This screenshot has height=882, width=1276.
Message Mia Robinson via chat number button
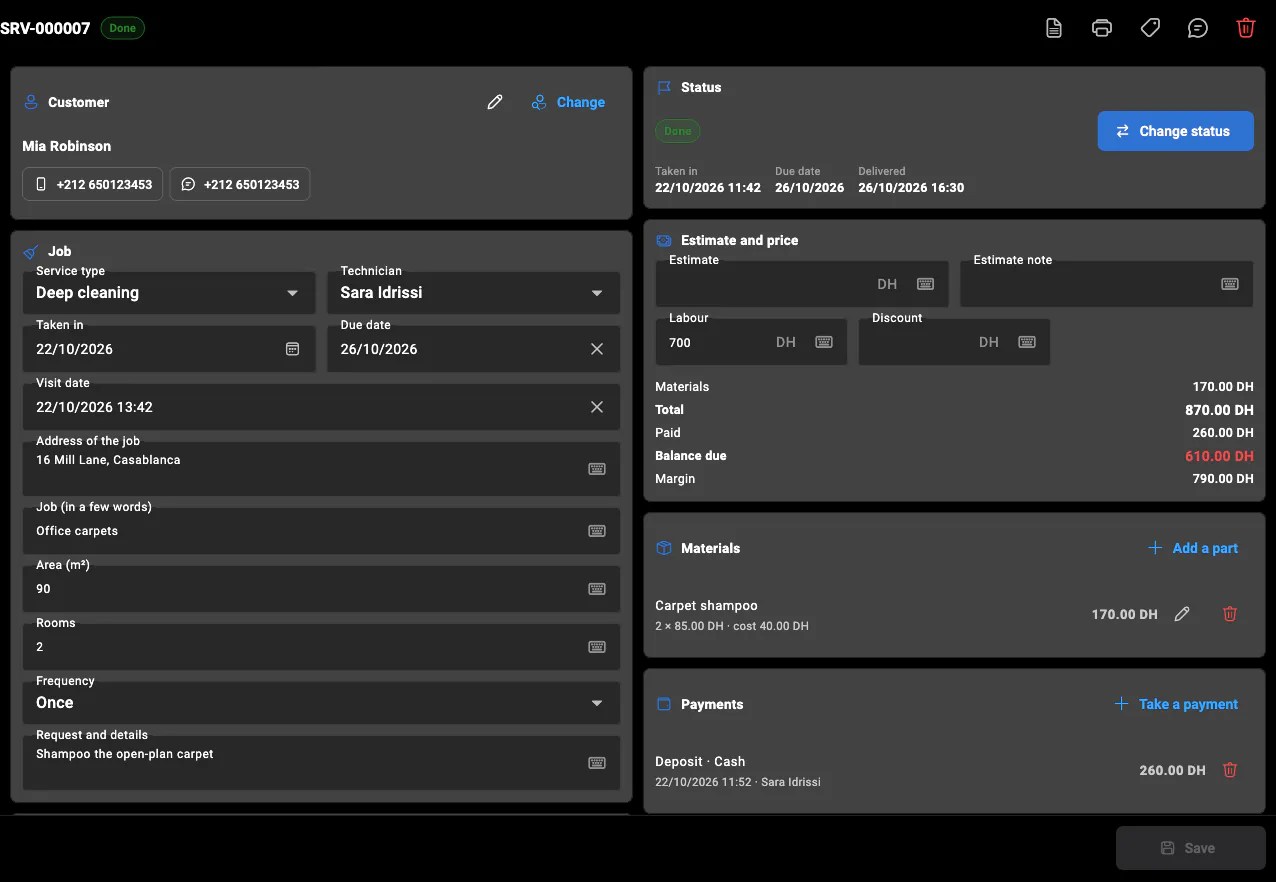(x=240, y=184)
